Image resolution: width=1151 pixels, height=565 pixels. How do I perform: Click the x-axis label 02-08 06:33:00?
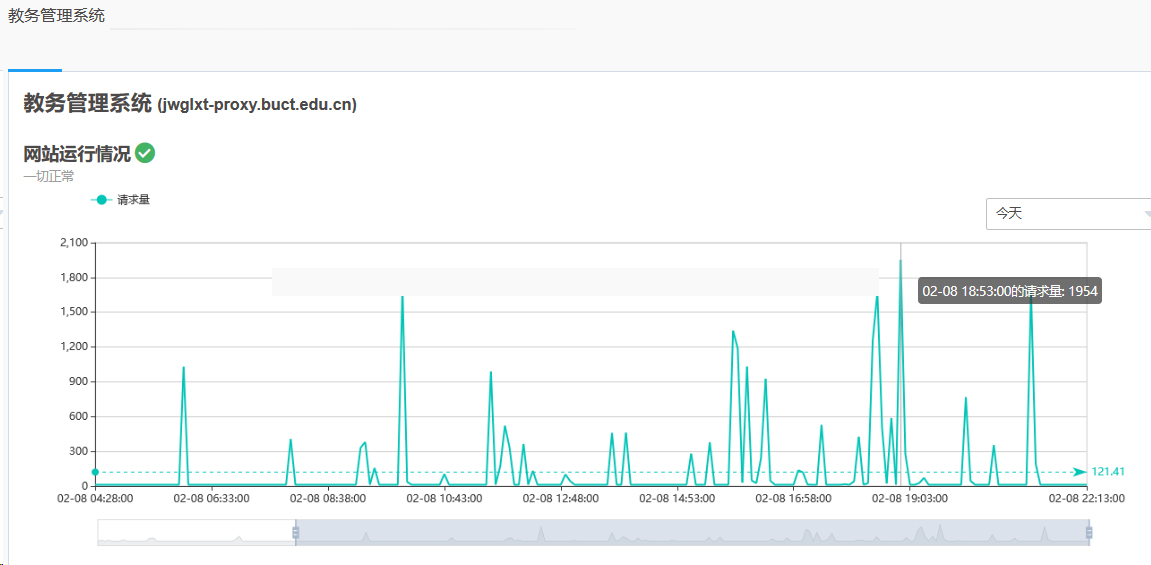pos(211,497)
